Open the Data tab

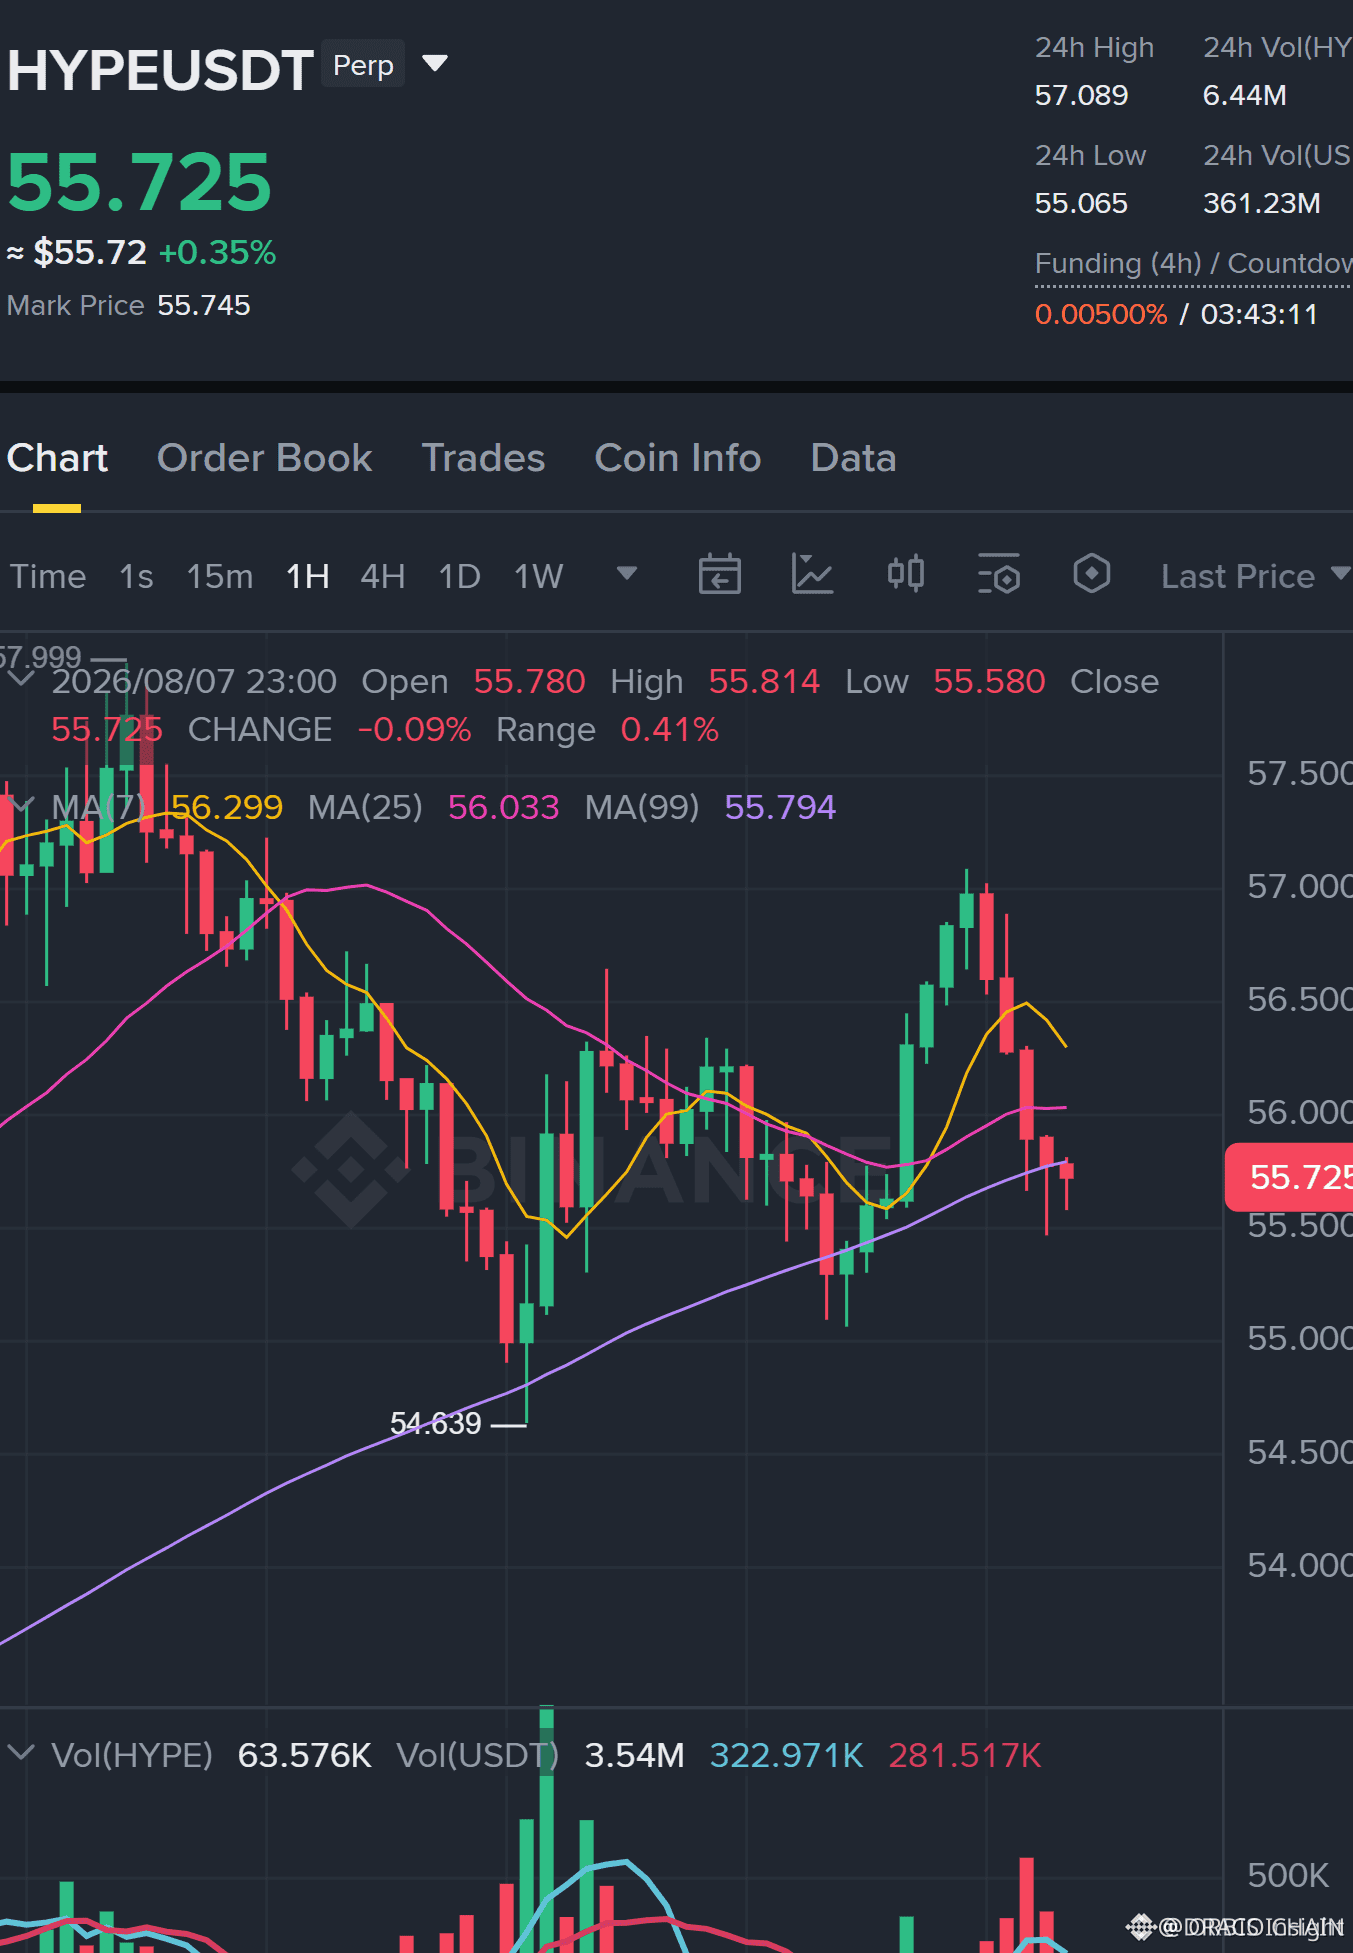coord(853,458)
